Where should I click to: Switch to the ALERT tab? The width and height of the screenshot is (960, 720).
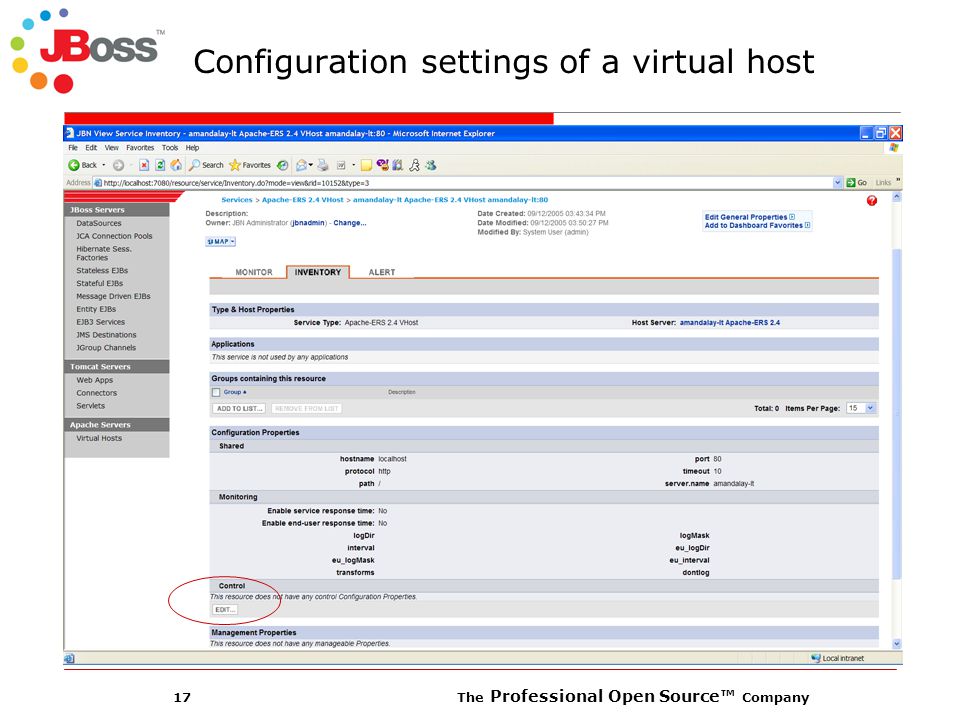pyautogui.click(x=381, y=272)
